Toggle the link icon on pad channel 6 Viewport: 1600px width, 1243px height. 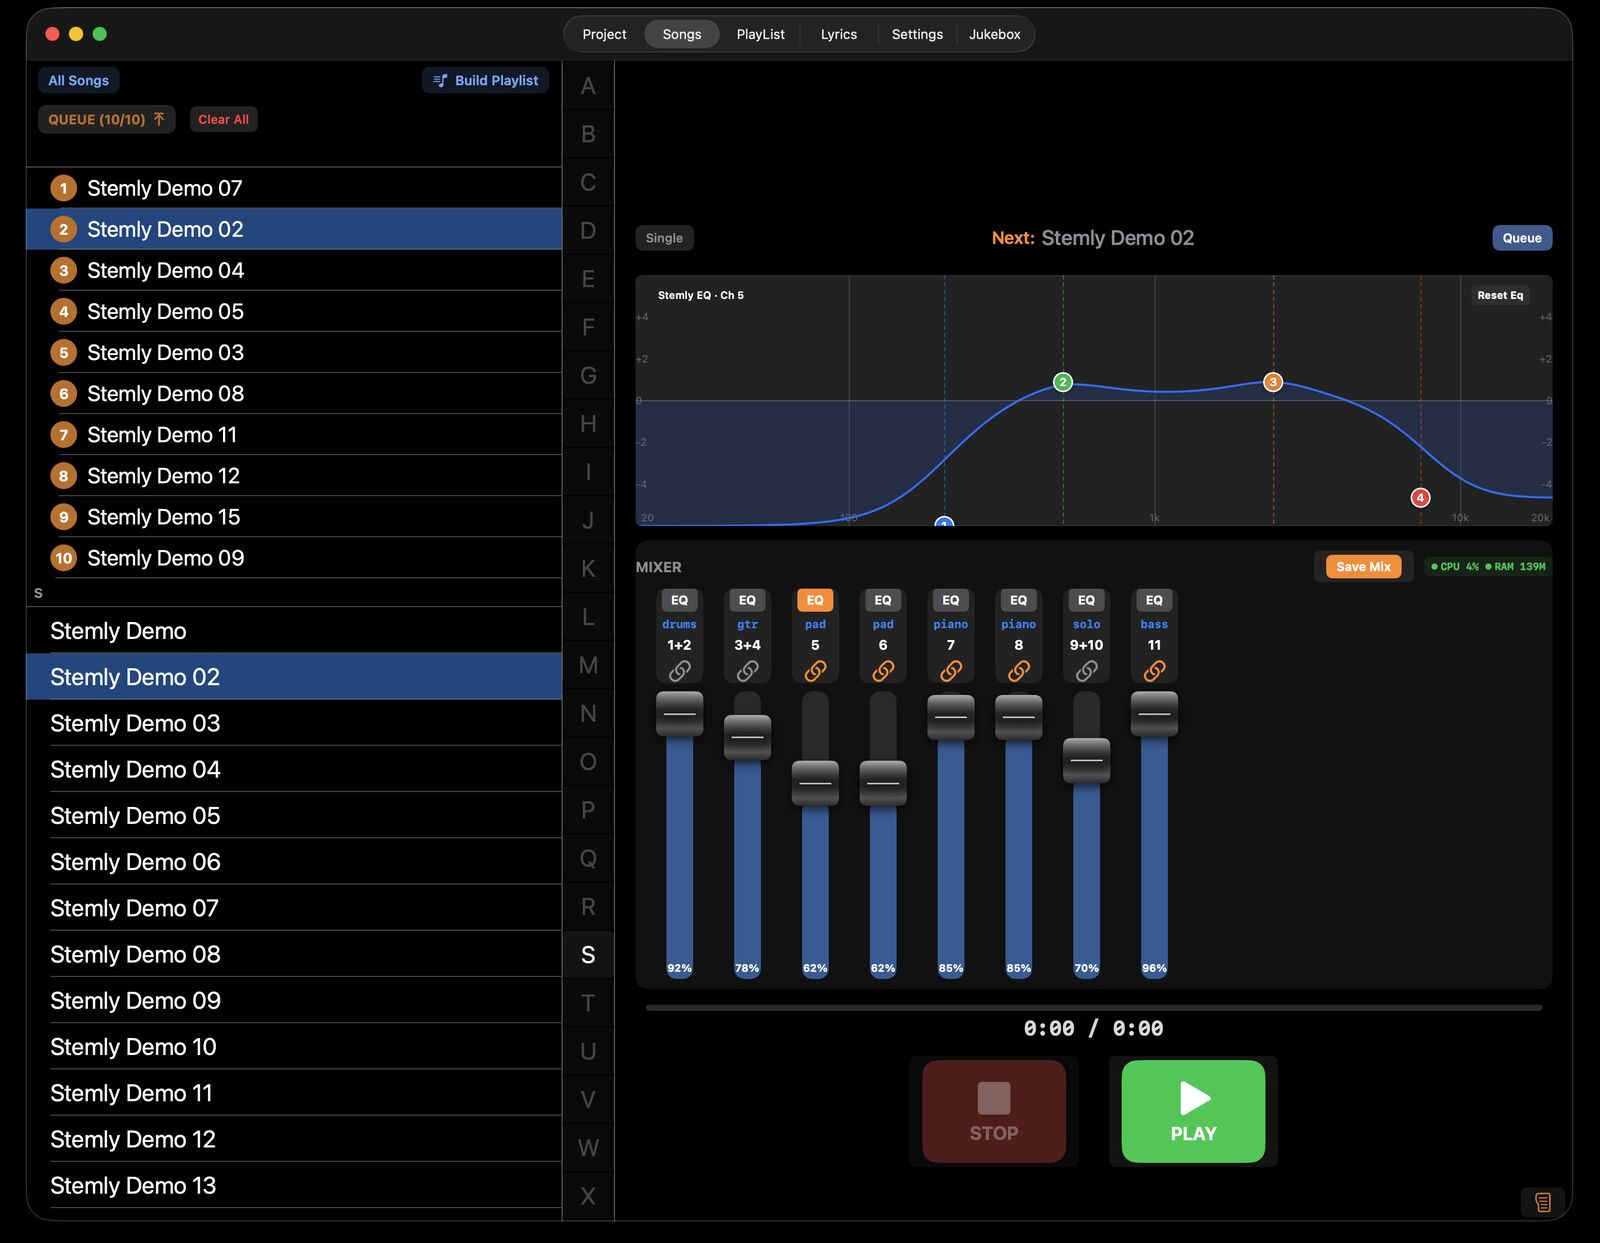[x=883, y=671]
